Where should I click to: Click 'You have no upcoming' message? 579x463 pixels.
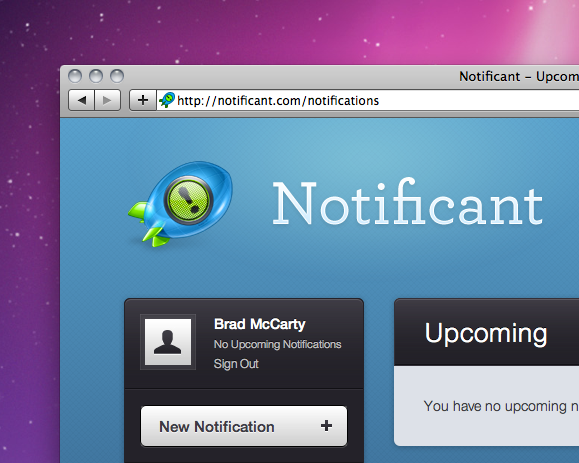(x=501, y=406)
